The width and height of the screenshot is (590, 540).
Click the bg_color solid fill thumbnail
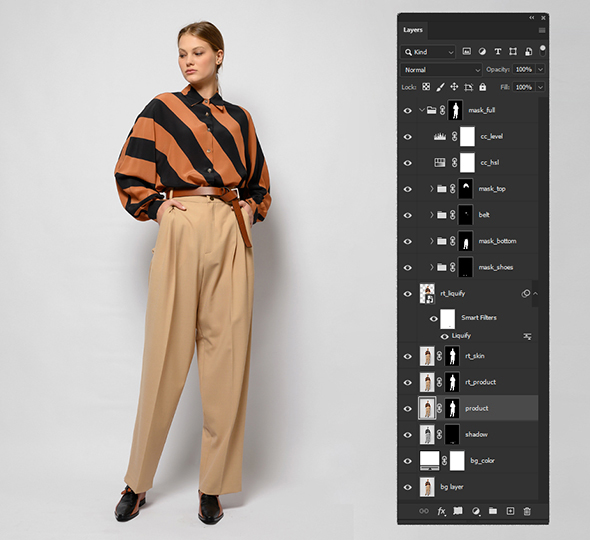429,461
